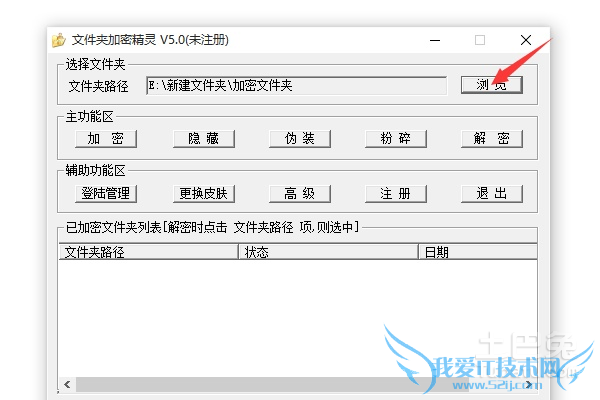Image resolution: width=600 pixels, height=400 pixels.
Task: Click the 浏览 browse button
Action: pos(492,85)
